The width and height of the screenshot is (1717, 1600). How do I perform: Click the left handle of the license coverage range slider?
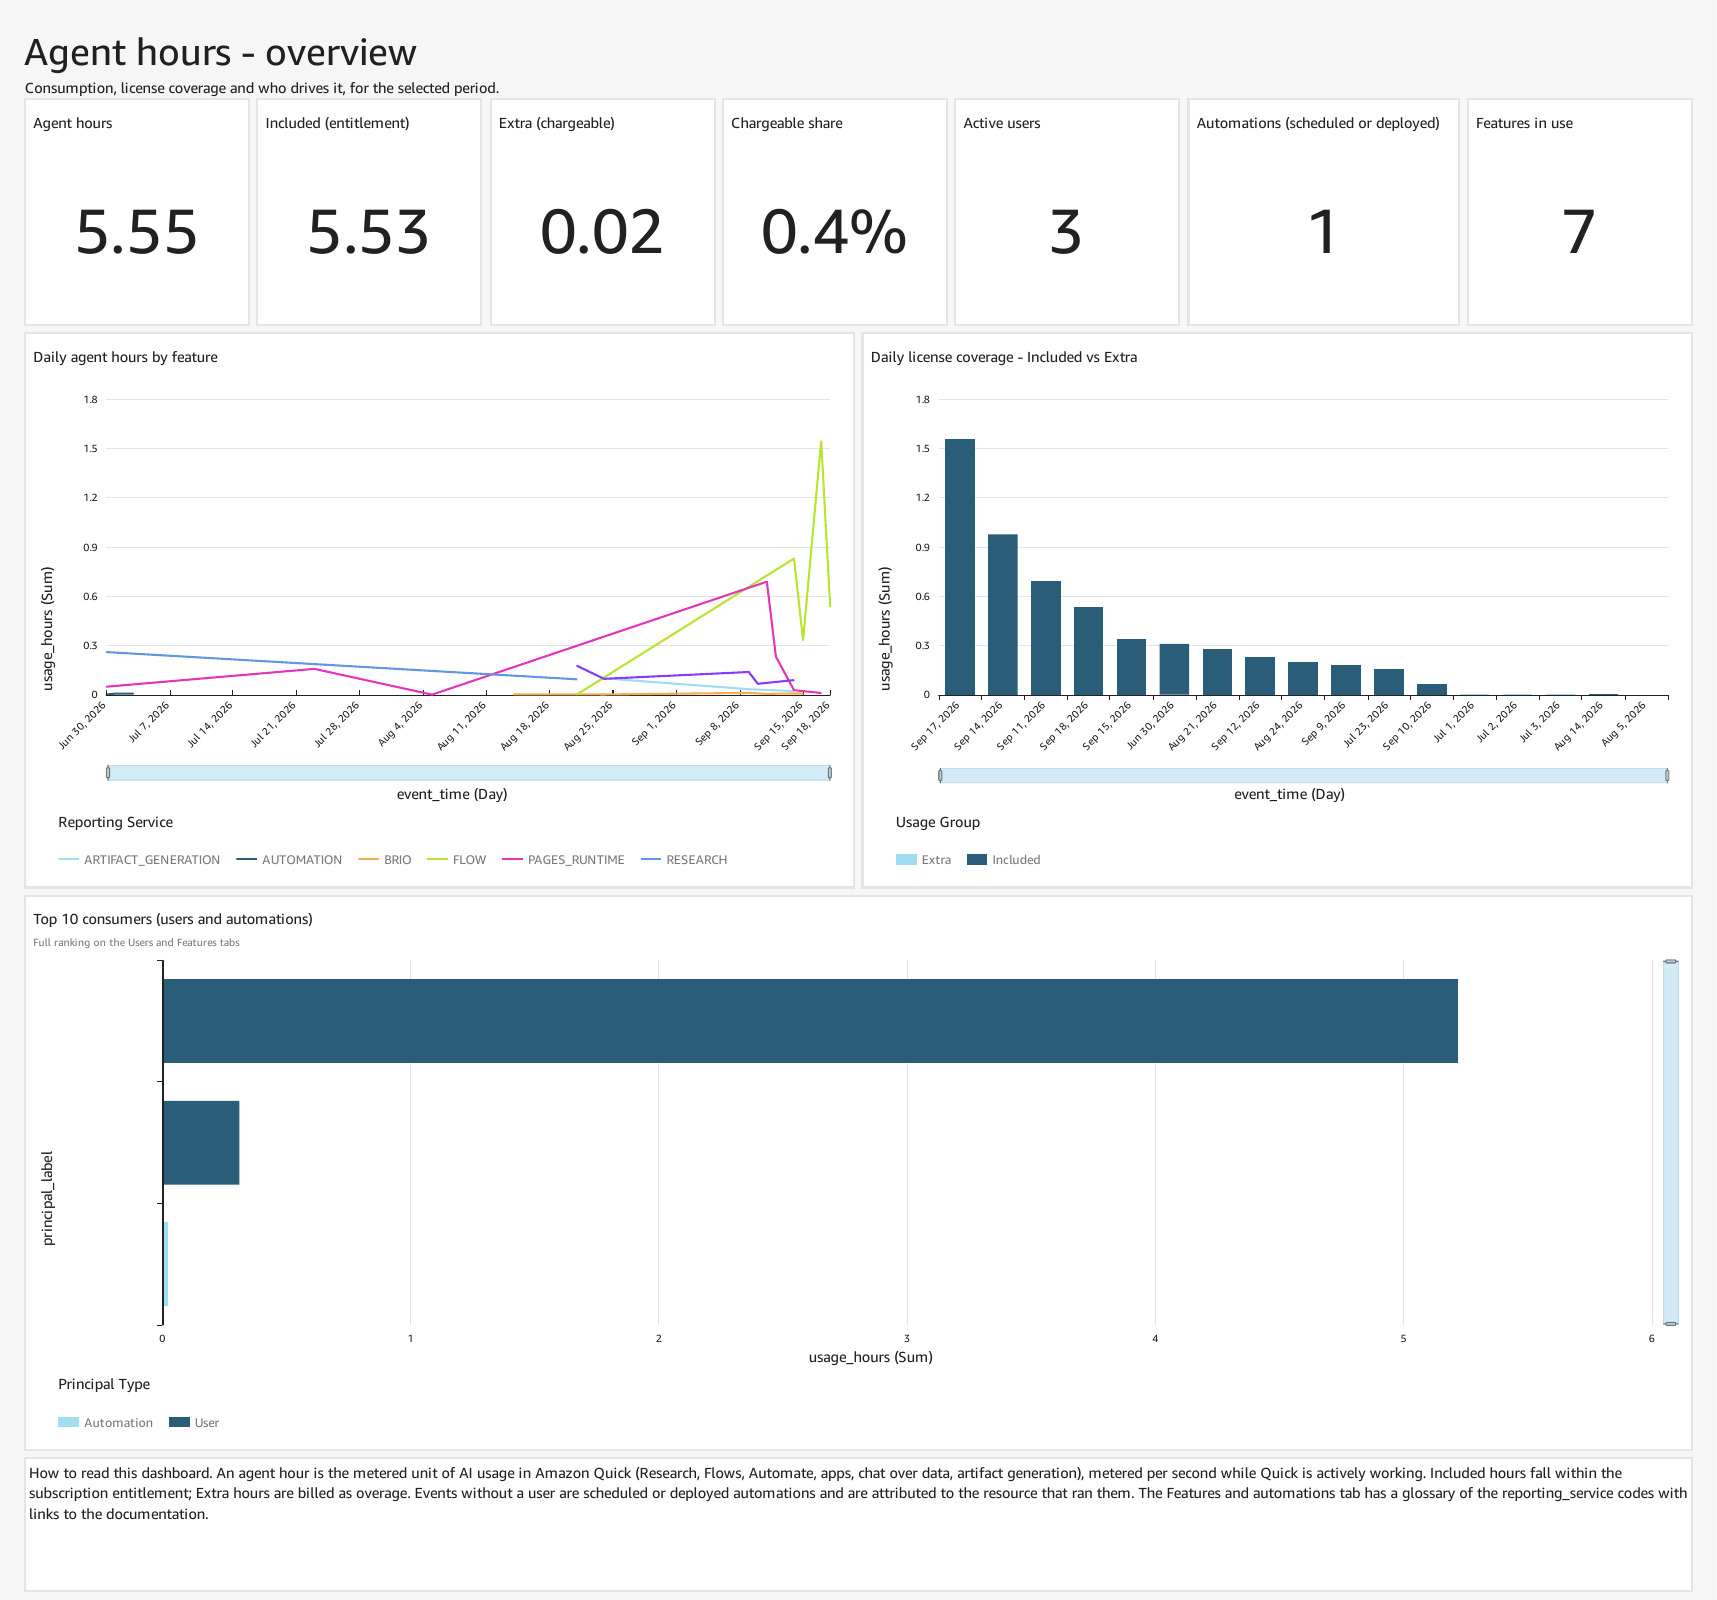(x=940, y=776)
